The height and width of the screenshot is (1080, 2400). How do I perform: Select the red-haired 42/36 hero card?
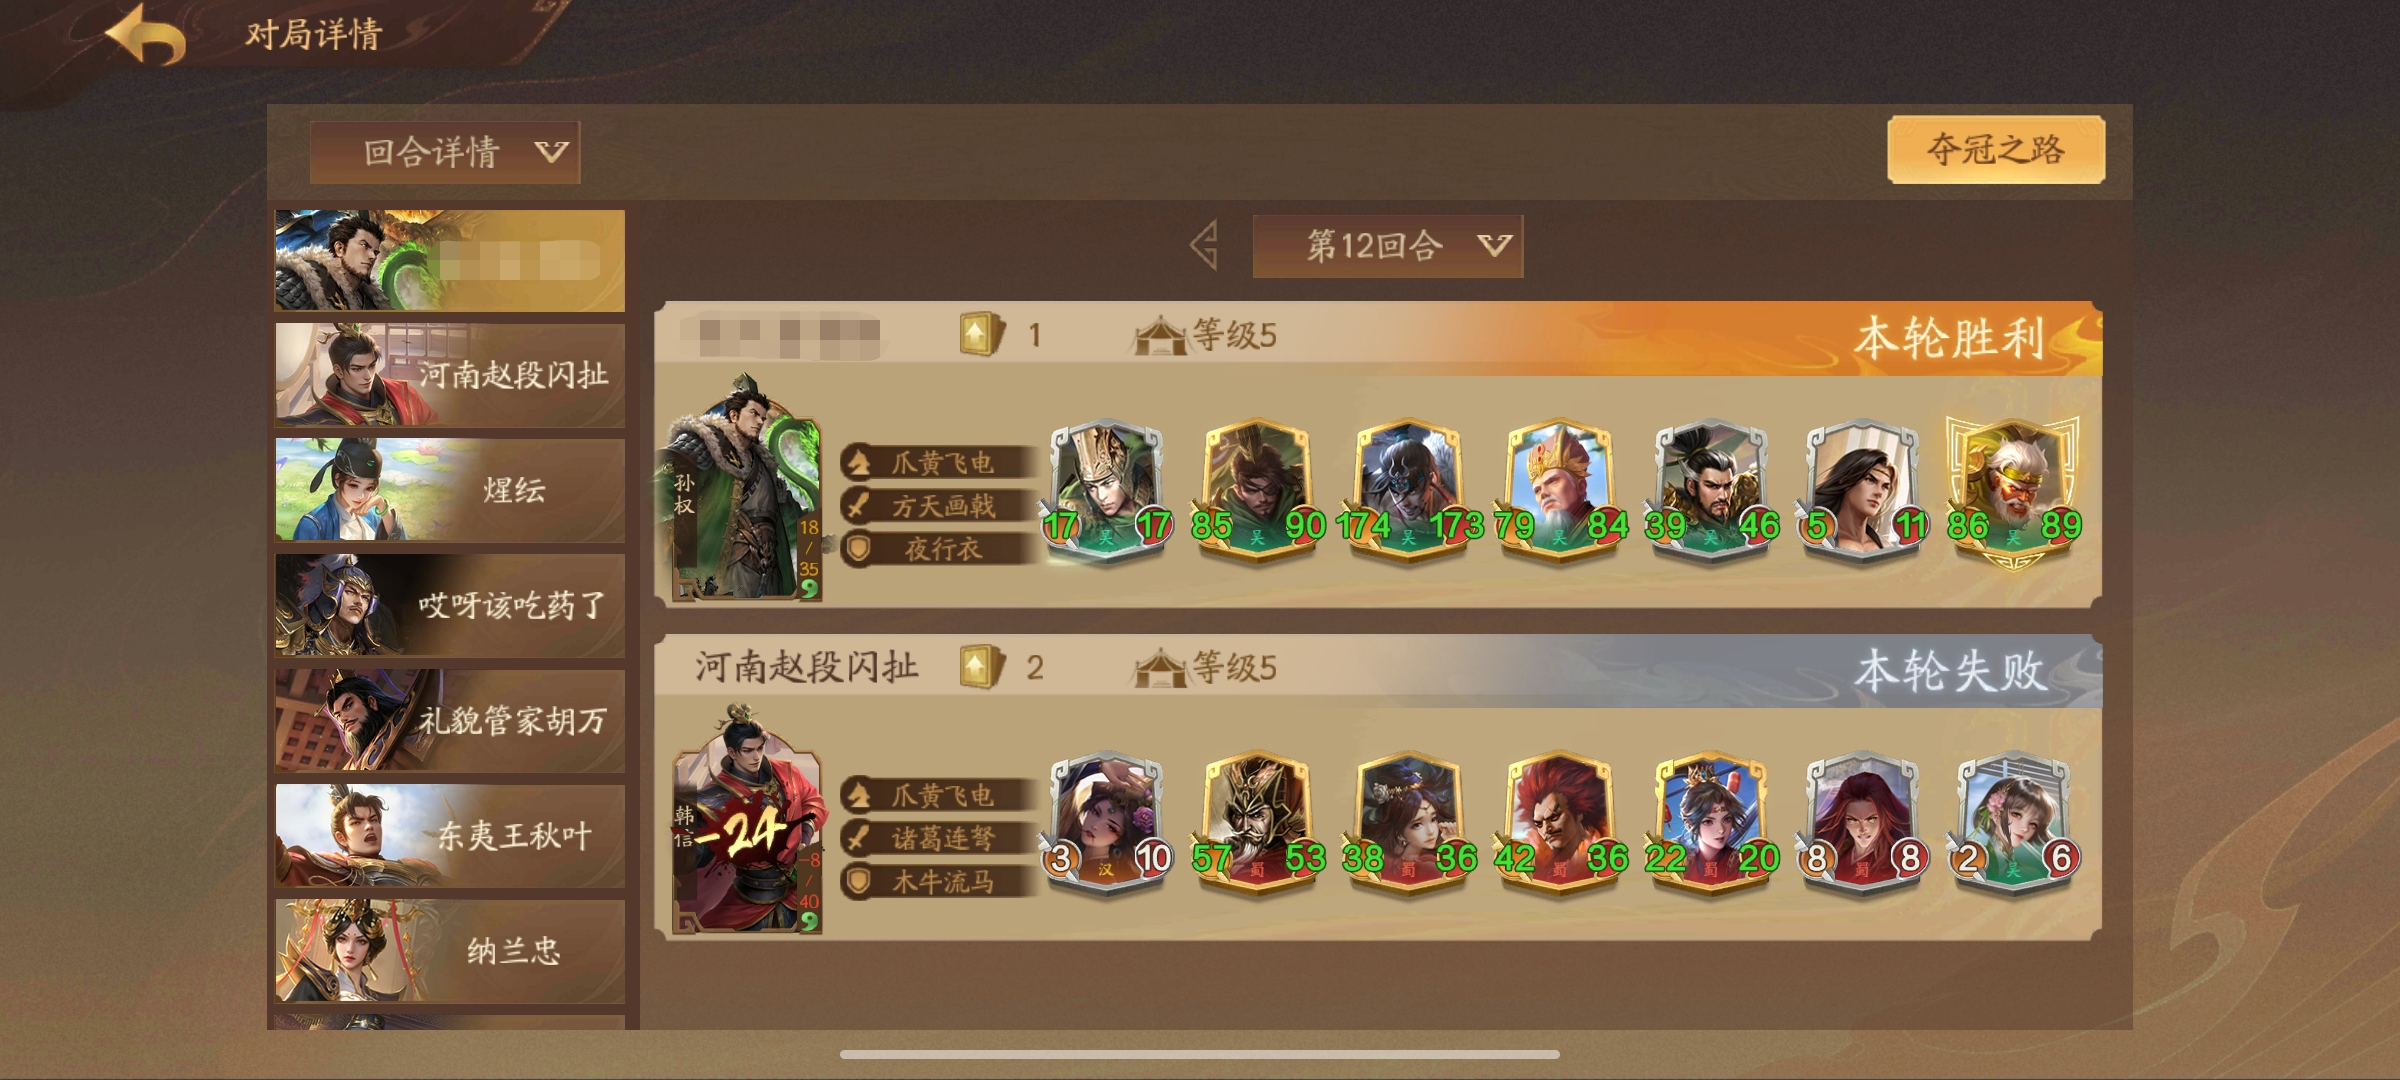coord(1559,824)
